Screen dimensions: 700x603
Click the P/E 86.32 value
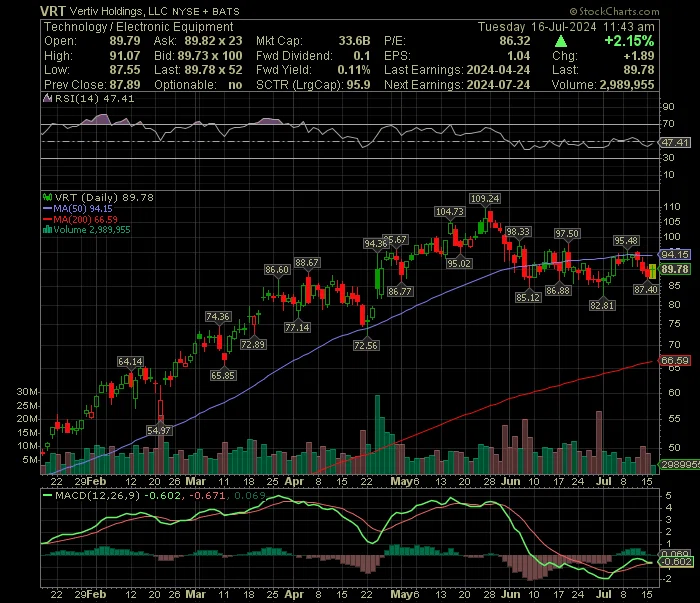click(x=515, y=41)
